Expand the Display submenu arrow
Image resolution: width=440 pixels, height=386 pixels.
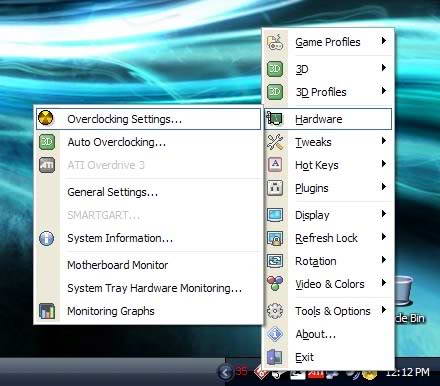click(x=384, y=214)
